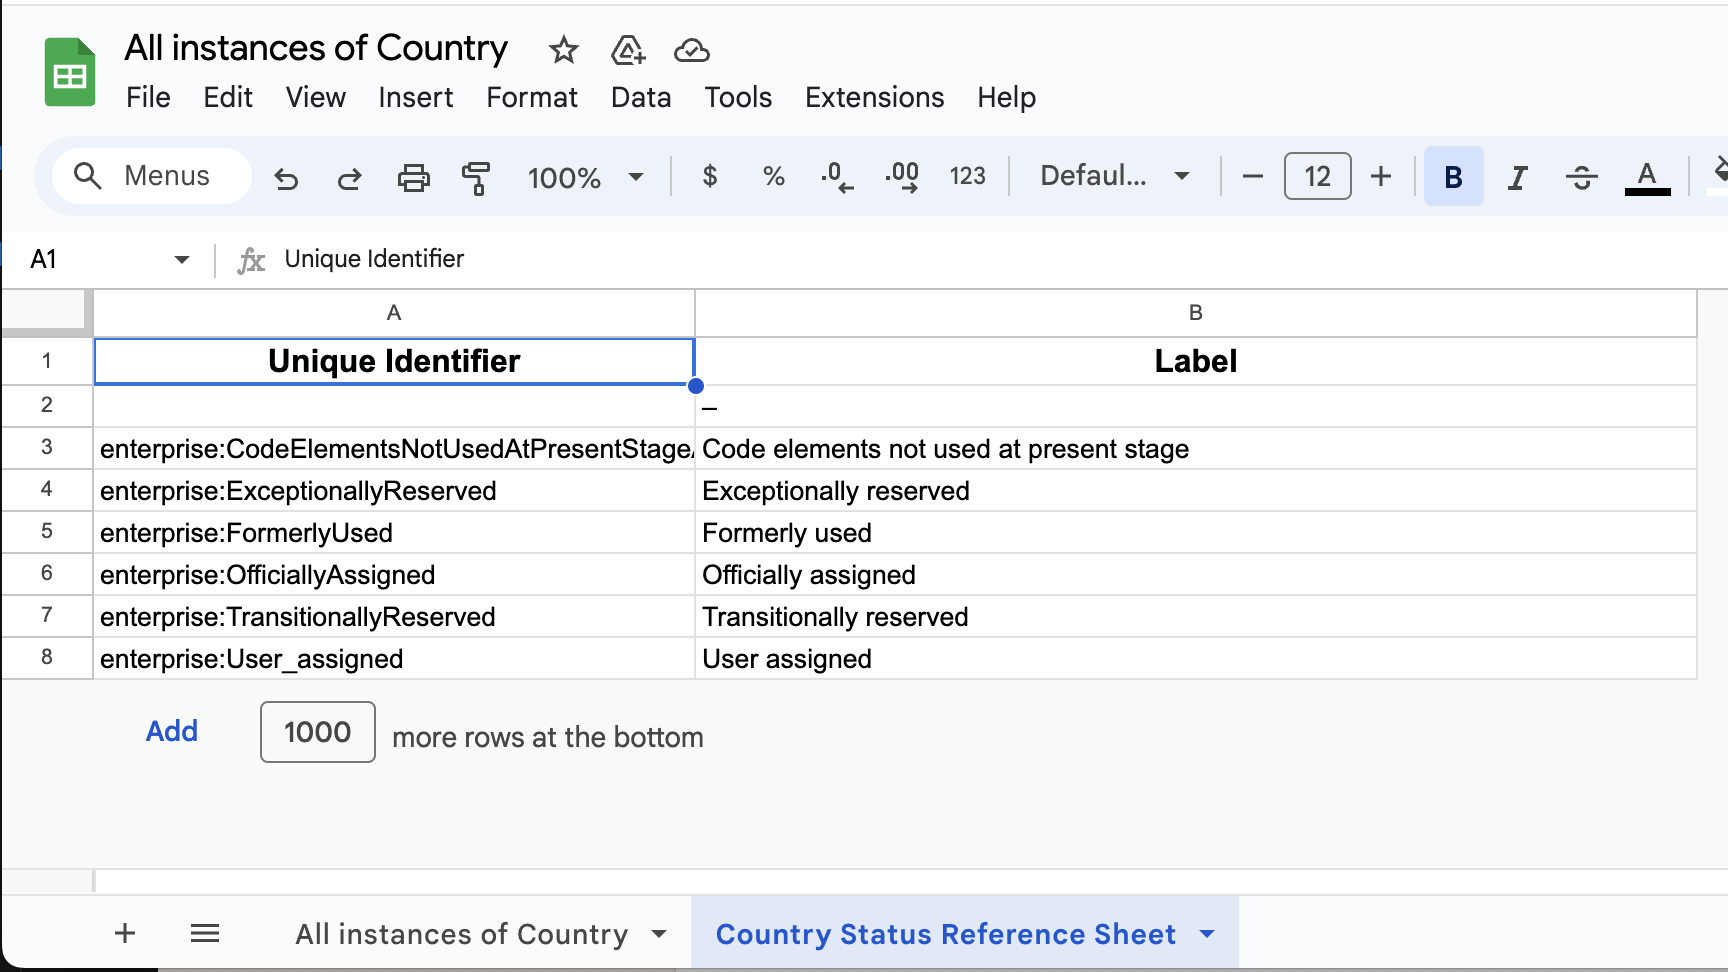Click the percent format icon

tap(773, 177)
